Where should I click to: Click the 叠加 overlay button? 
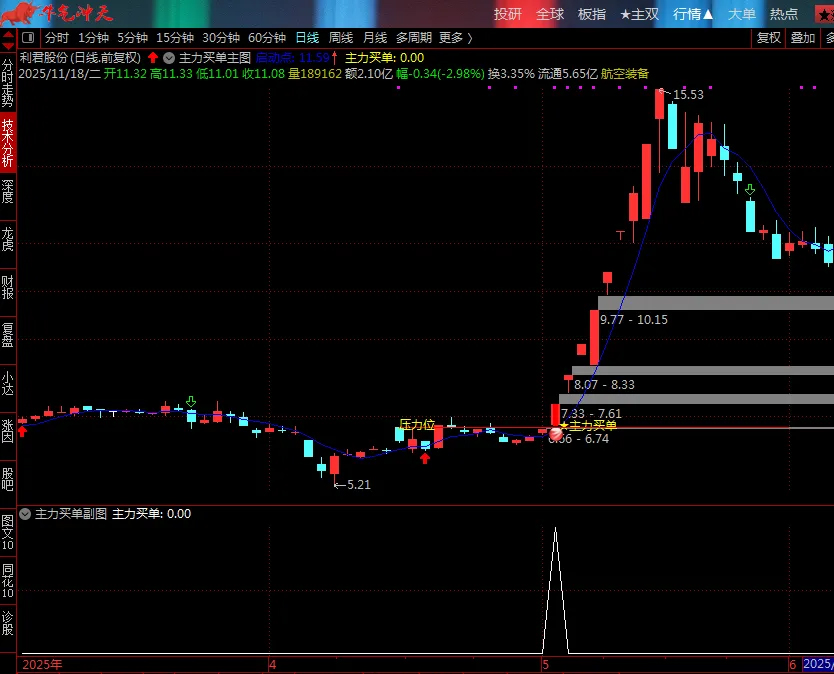click(803, 38)
